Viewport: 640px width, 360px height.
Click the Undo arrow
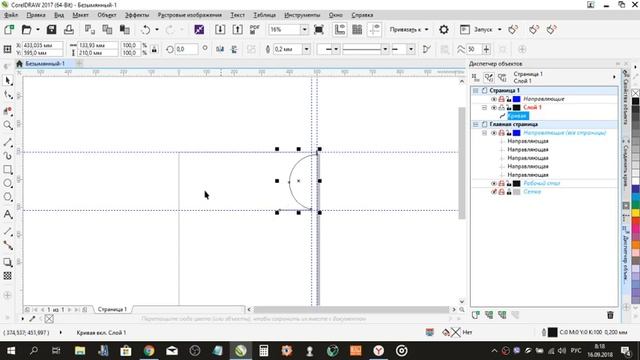click(x=146, y=29)
